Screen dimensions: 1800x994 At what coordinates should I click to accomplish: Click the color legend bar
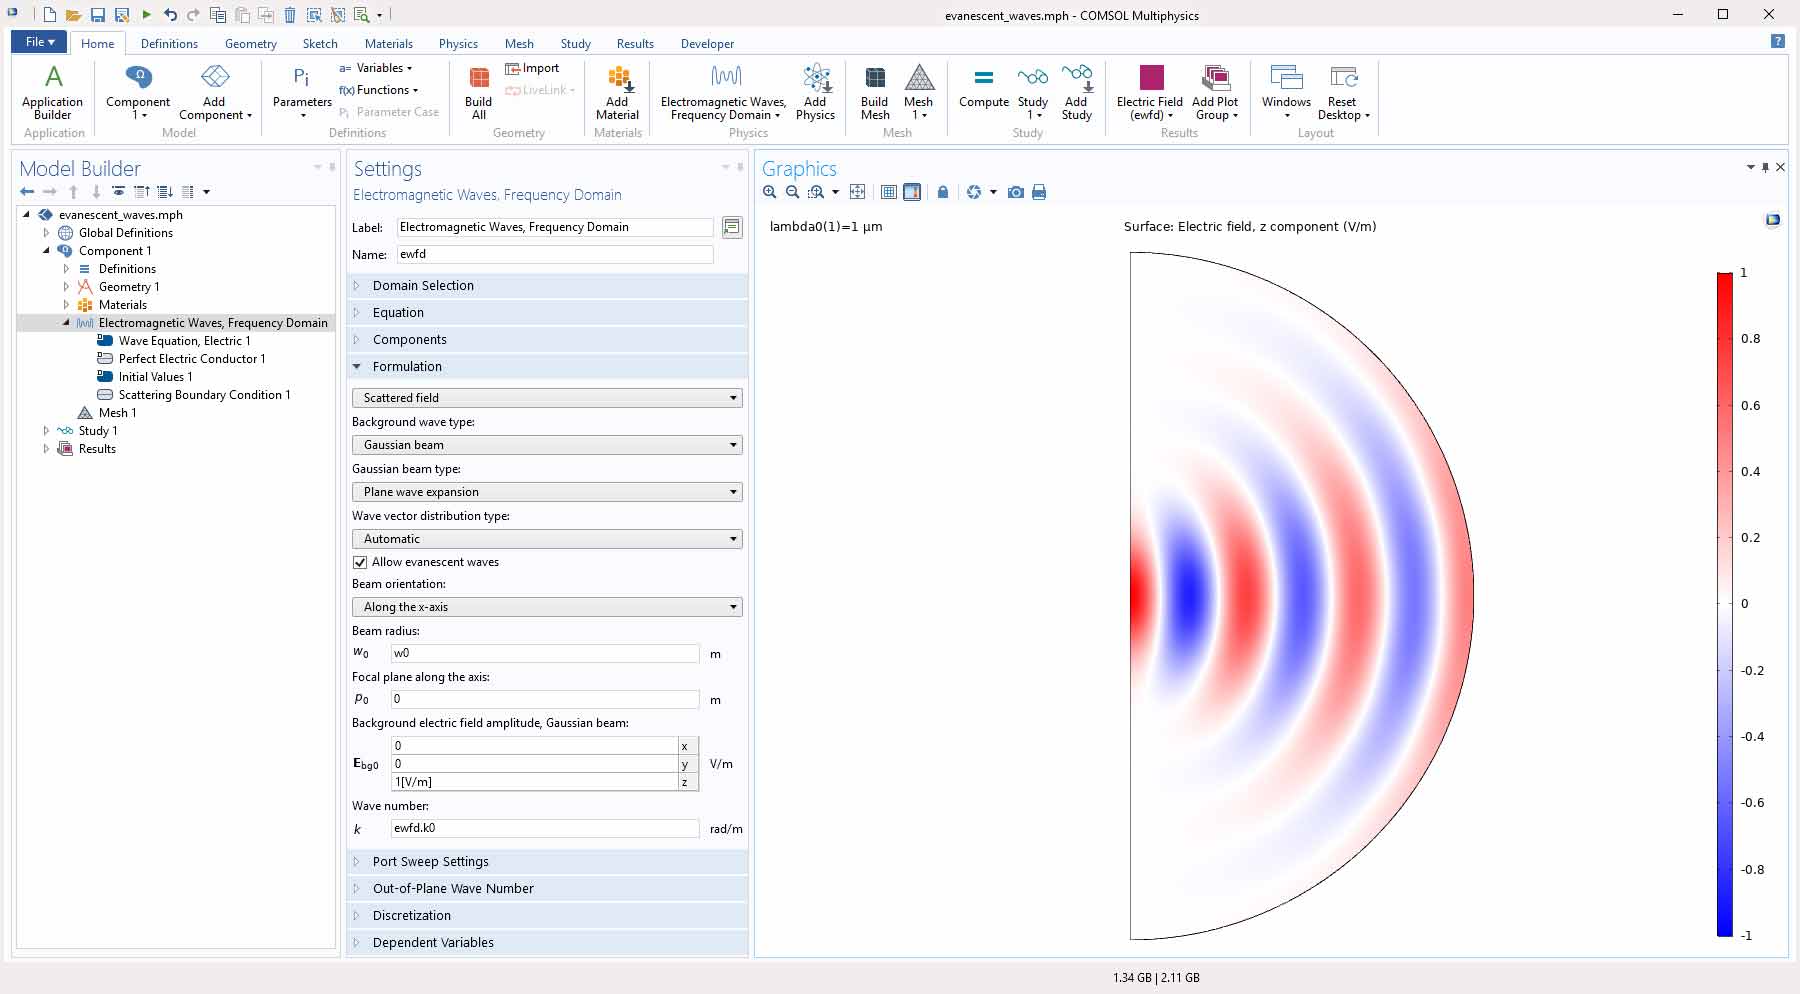[x=1724, y=603]
